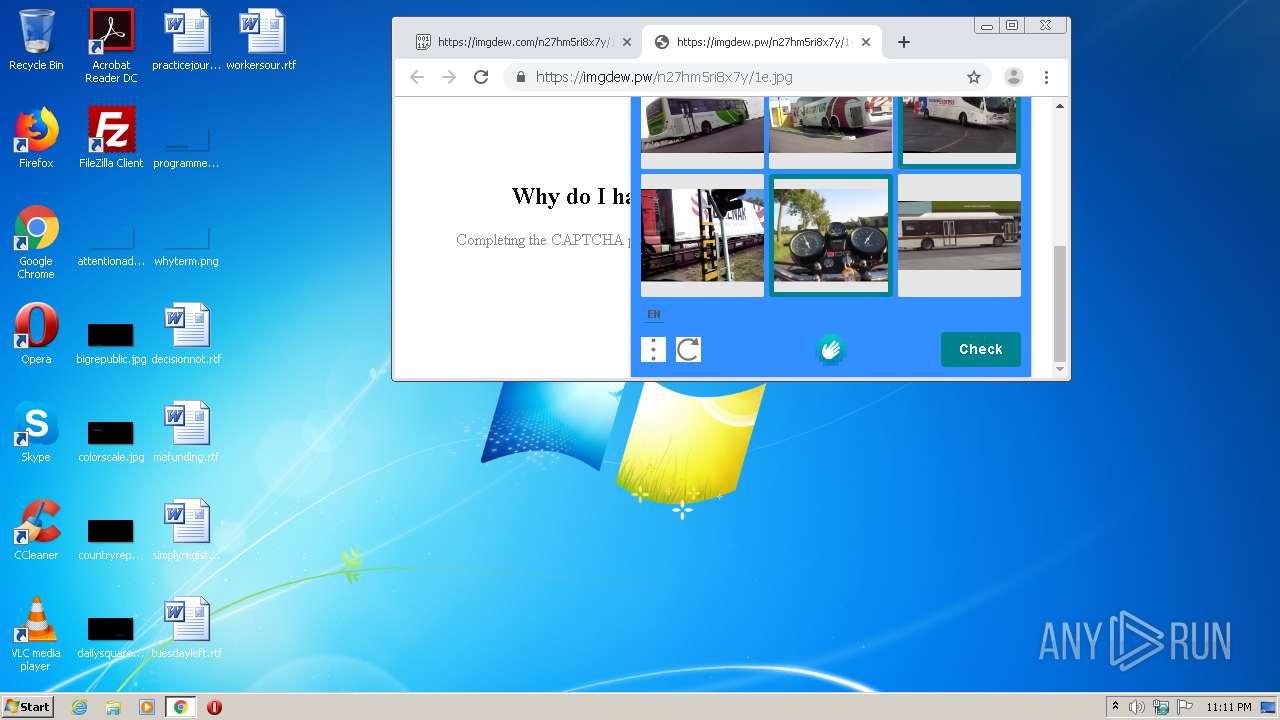Screen dimensions: 1280x720
Task: Open mefunding.rtf on the desktop
Action: pos(186,432)
